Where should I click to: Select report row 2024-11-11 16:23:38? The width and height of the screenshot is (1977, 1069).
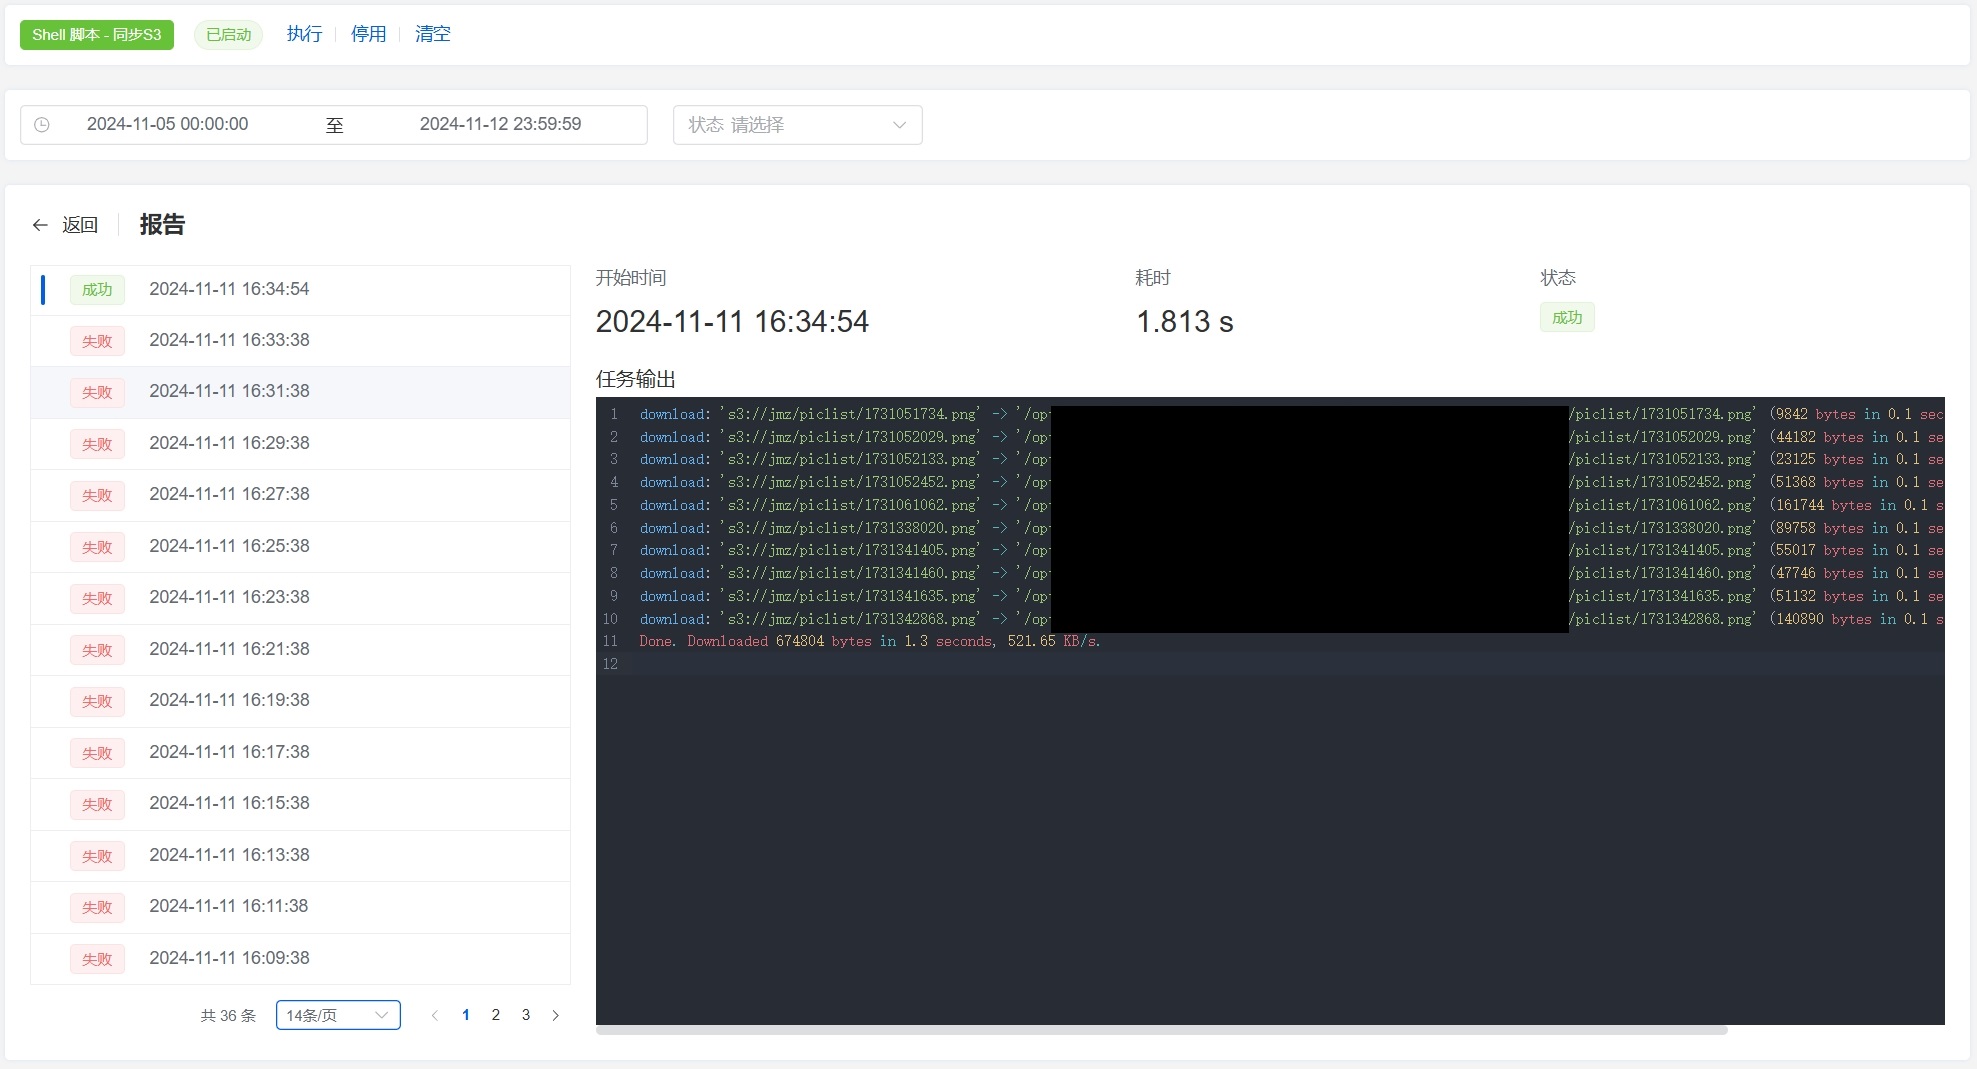click(x=300, y=598)
